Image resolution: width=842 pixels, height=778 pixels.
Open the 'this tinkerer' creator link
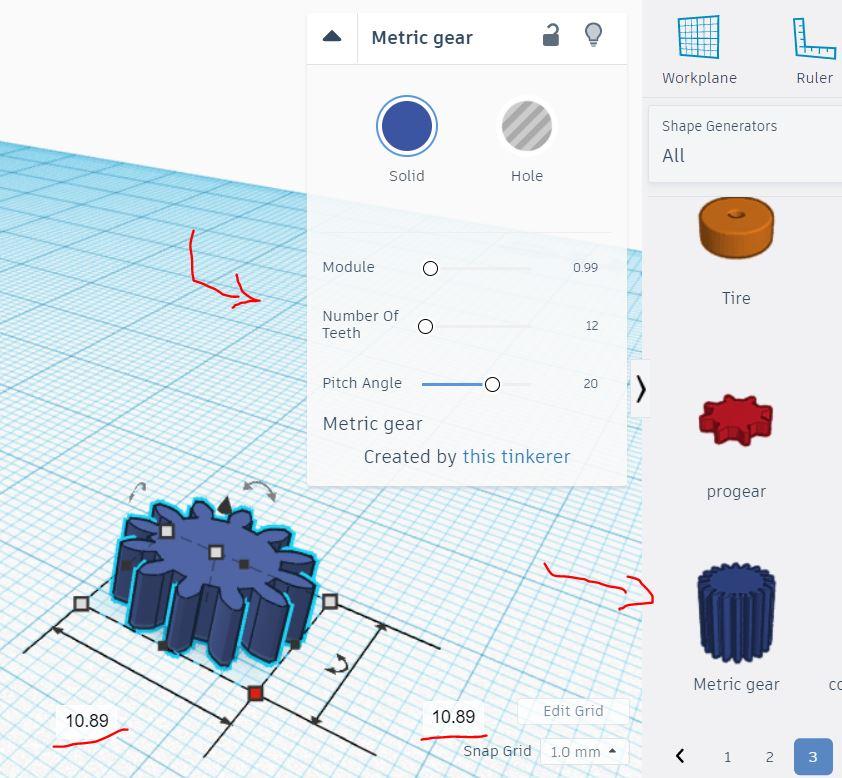pos(516,456)
